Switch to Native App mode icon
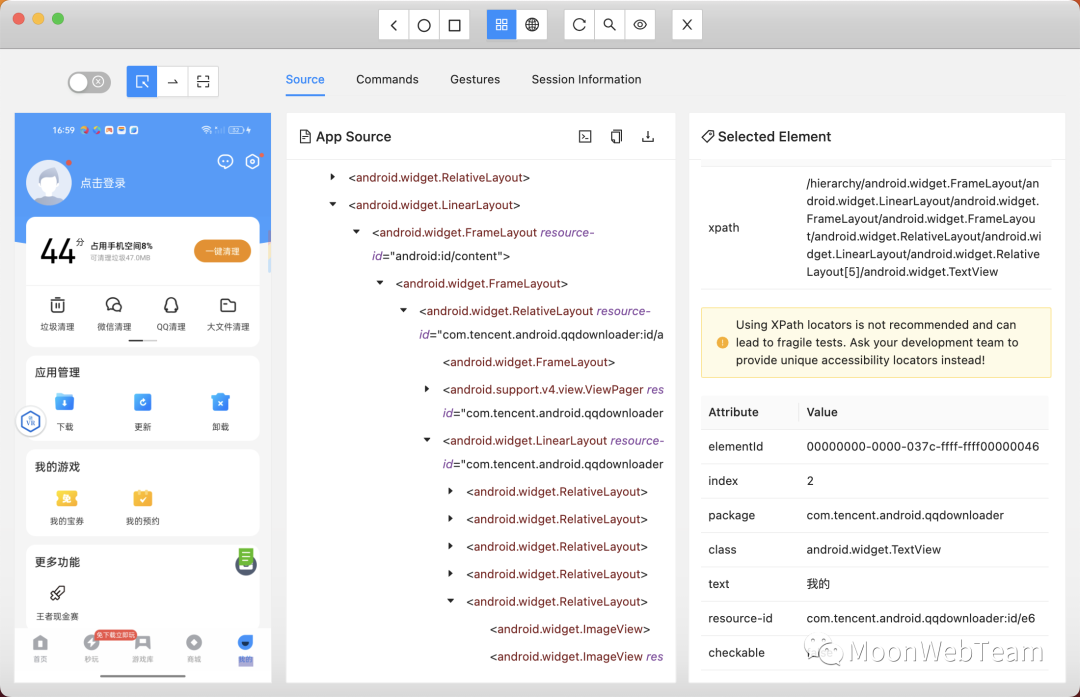The width and height of the screenshot is (1080, 697). [501, 25]
